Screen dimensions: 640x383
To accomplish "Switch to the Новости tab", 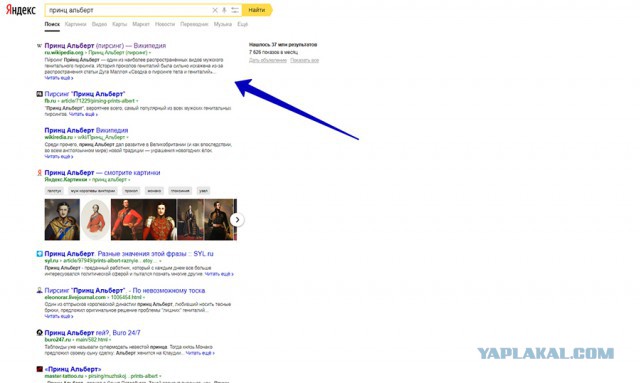I will coord(165,24).
